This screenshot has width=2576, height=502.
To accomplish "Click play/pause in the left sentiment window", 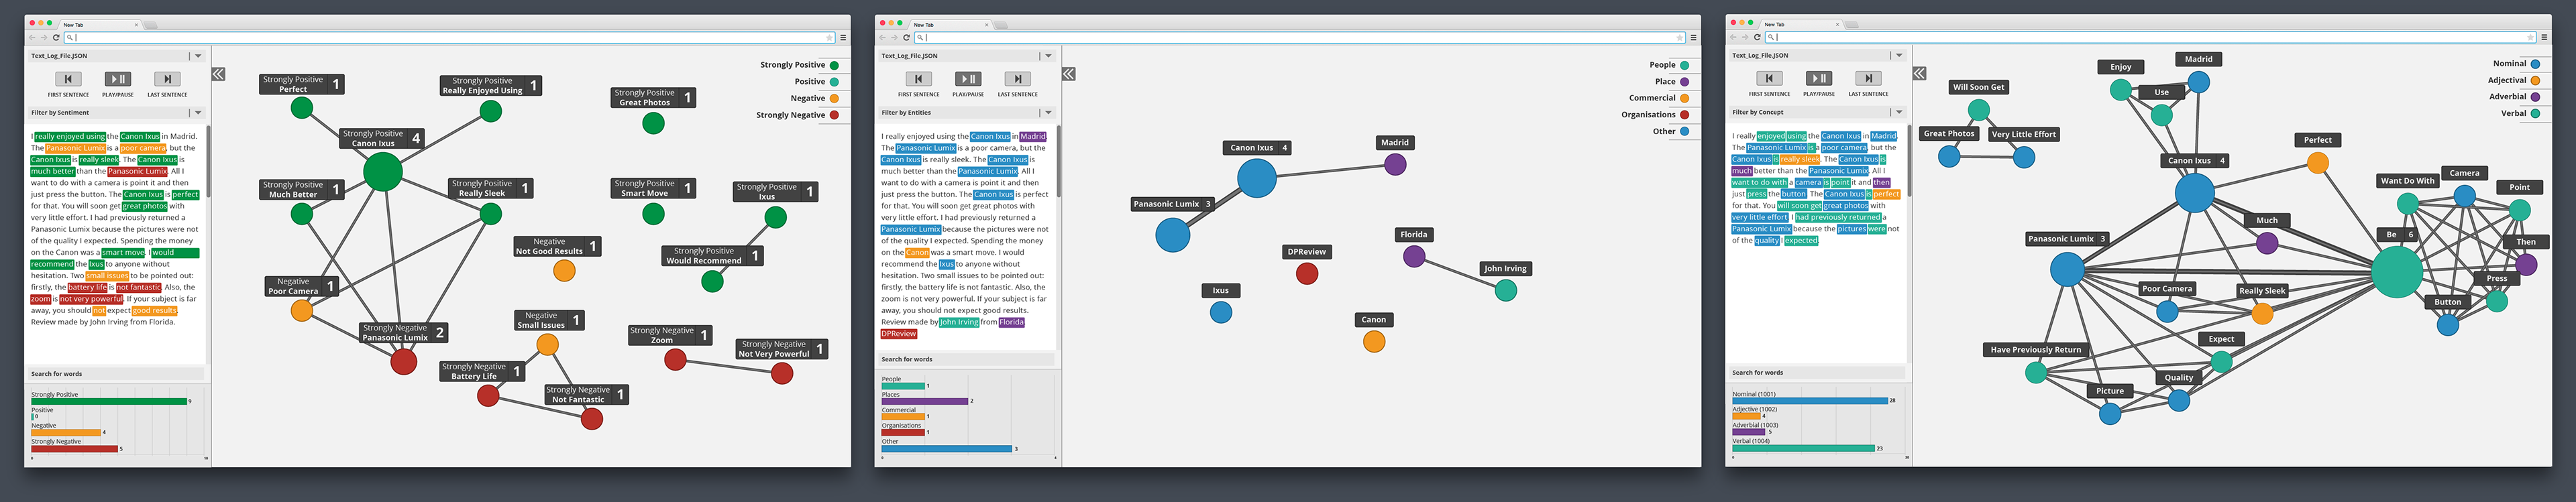I will [118, 79].
